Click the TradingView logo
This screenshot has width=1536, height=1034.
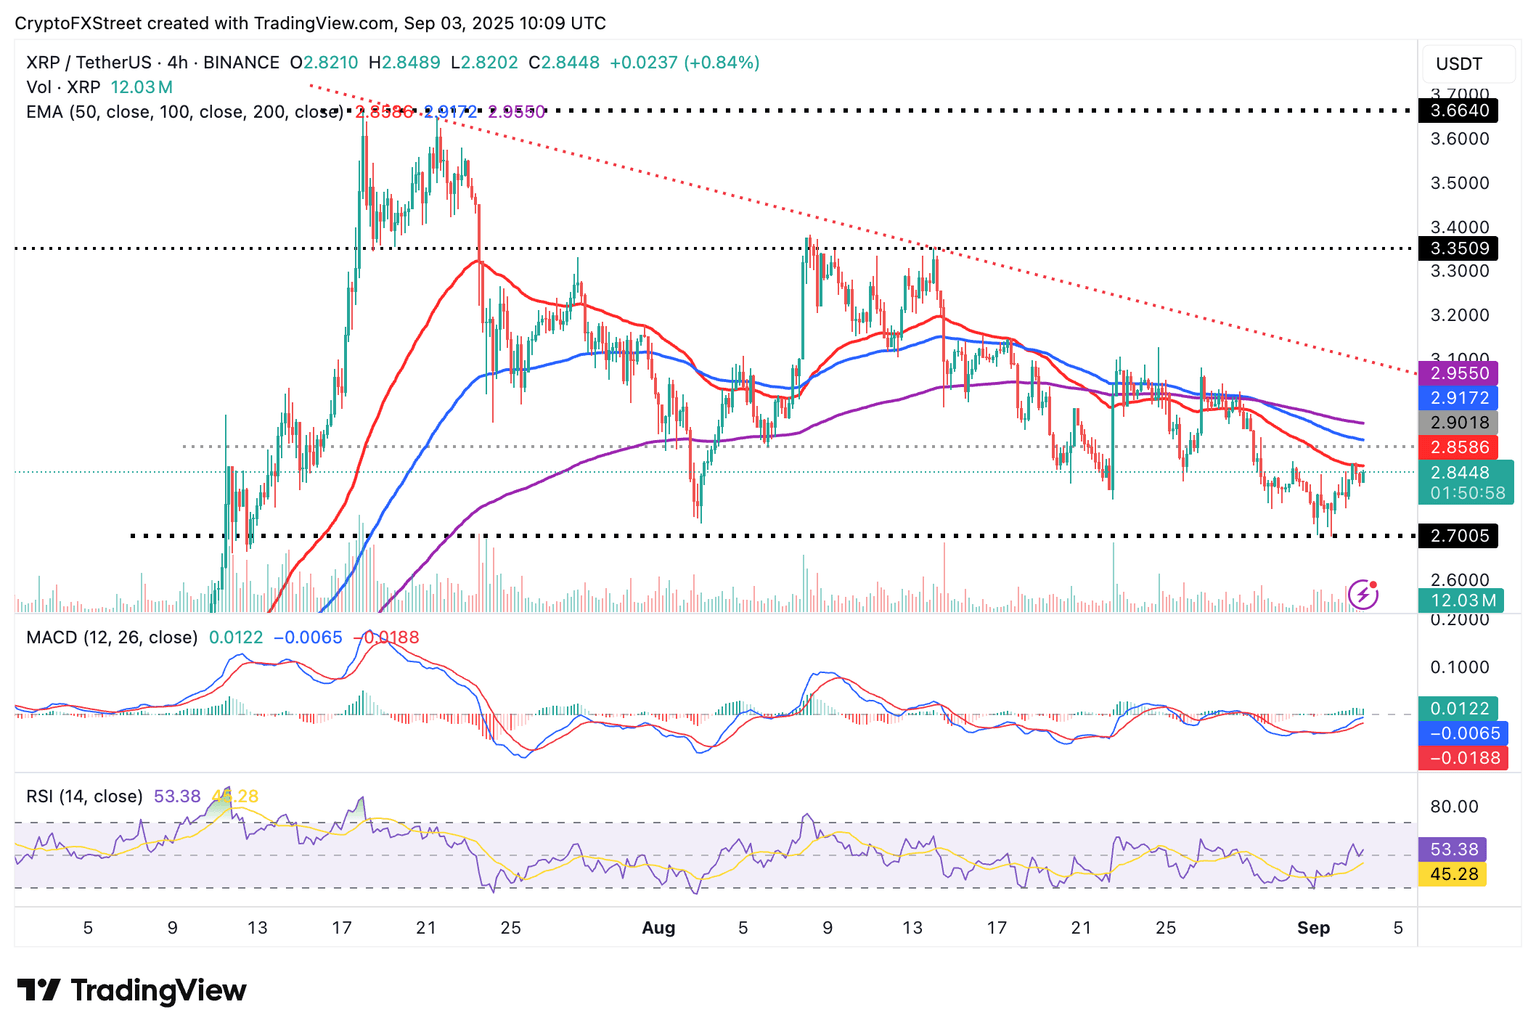(132, 991)
